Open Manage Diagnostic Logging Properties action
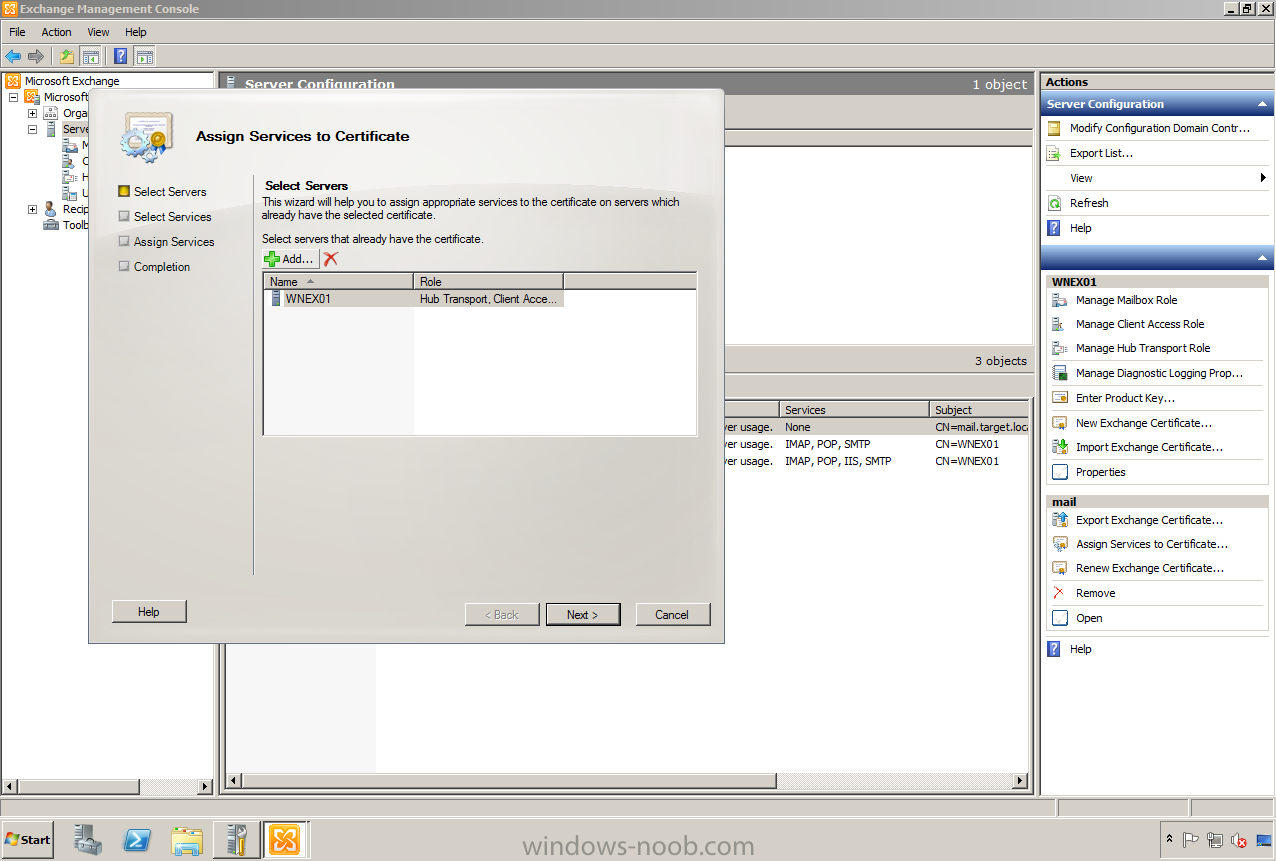 (1159, 373)
